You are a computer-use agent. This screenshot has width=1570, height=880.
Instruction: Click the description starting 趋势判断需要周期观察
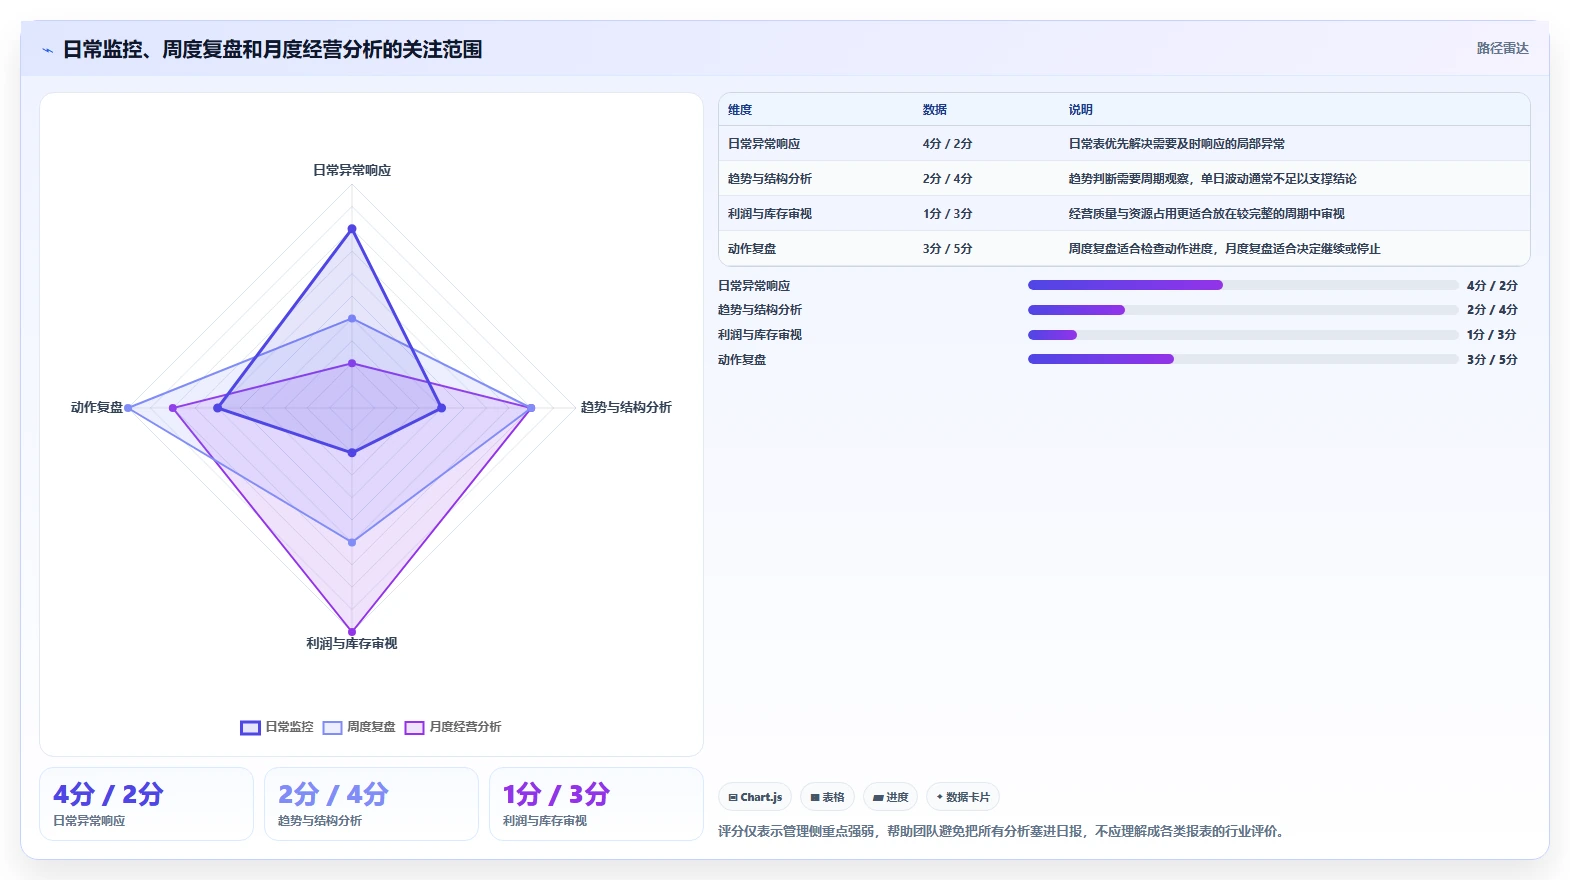click(x=1213, y=179)
